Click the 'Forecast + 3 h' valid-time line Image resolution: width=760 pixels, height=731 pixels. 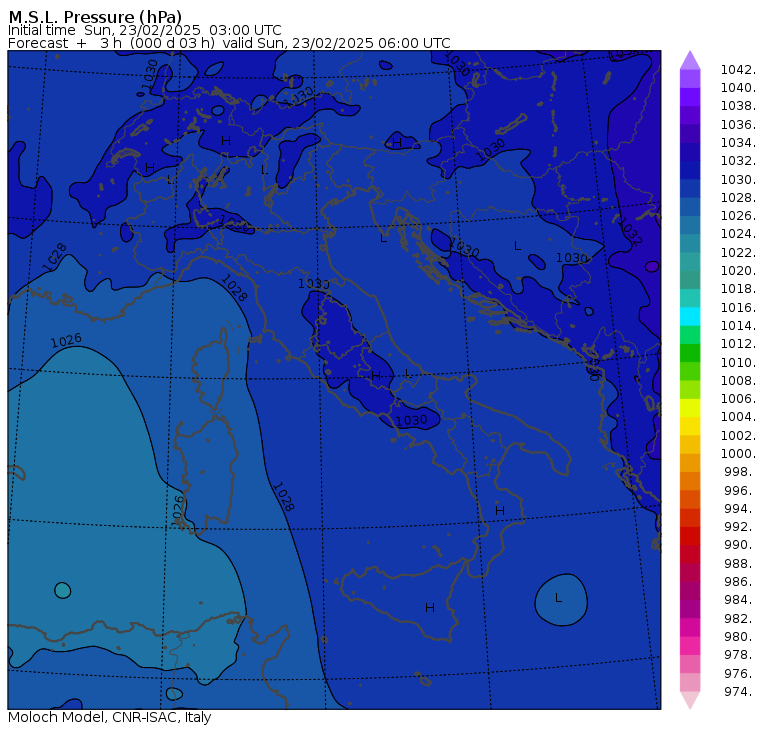(229, 43)
